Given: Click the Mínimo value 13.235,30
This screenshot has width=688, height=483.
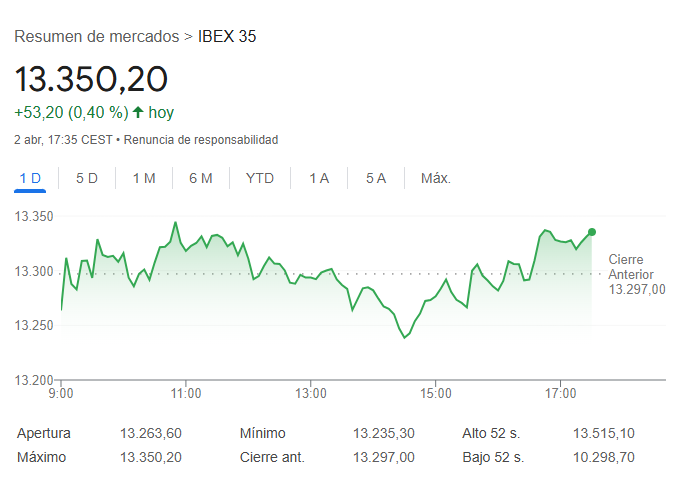Looking at the screenshot, I should pyautogui.click(x=384, y=434).
